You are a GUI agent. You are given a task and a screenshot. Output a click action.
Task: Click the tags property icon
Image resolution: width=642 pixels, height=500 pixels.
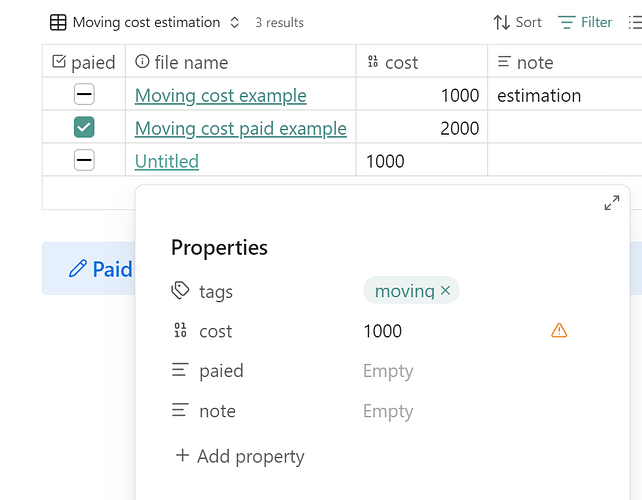[180, 291]
